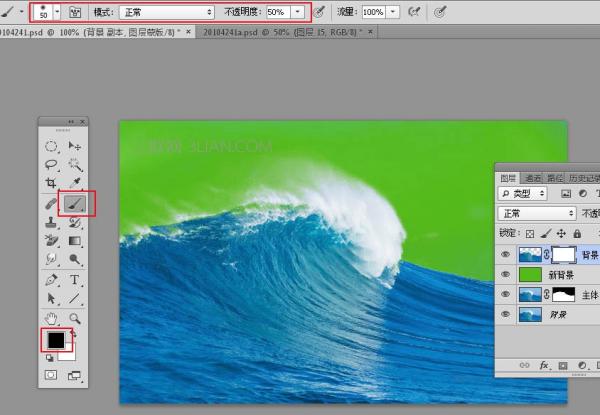This screenshot has height=415, width=600.
Task: Toggle lock transparent pixels
Action: (530, 233)
